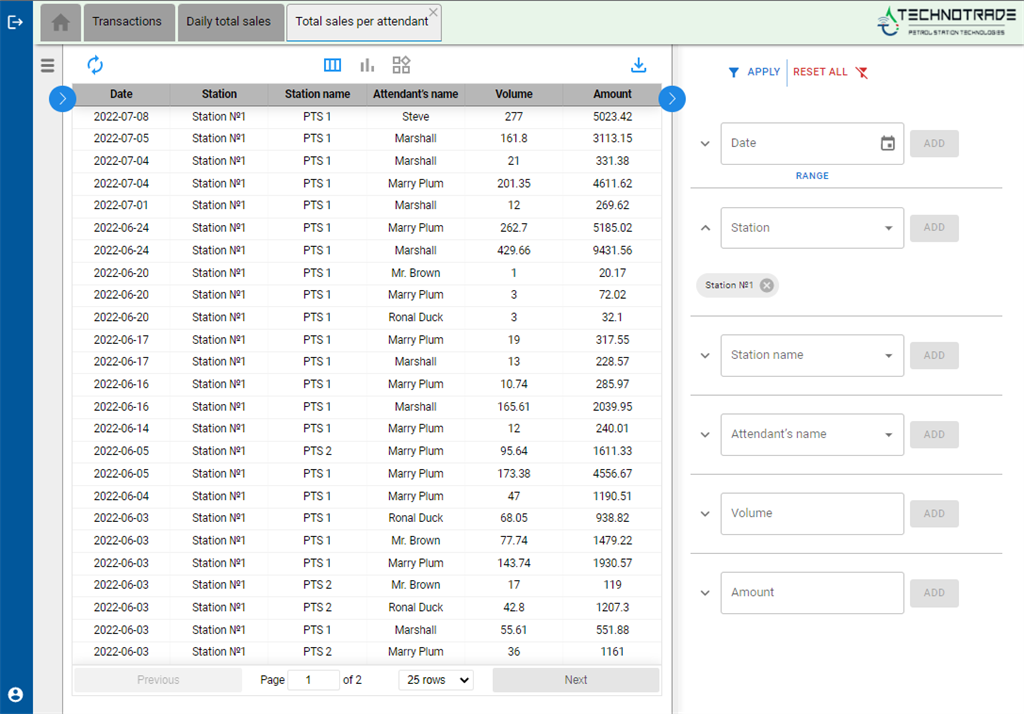Viewport: 1024px width, 714px height.
Task: Click the APPLY filter button
Action: (x=753, y=72)
